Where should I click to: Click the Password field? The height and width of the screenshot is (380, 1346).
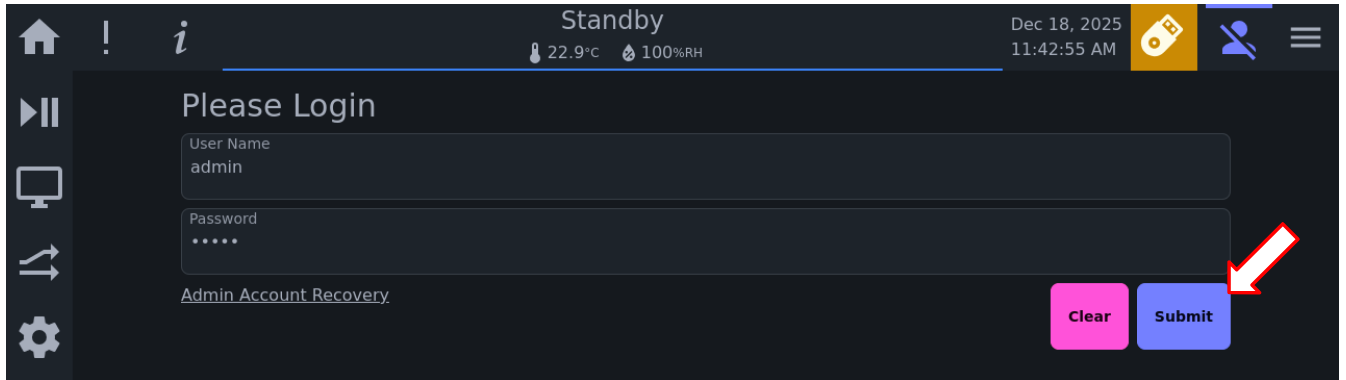tap(705, 241)
